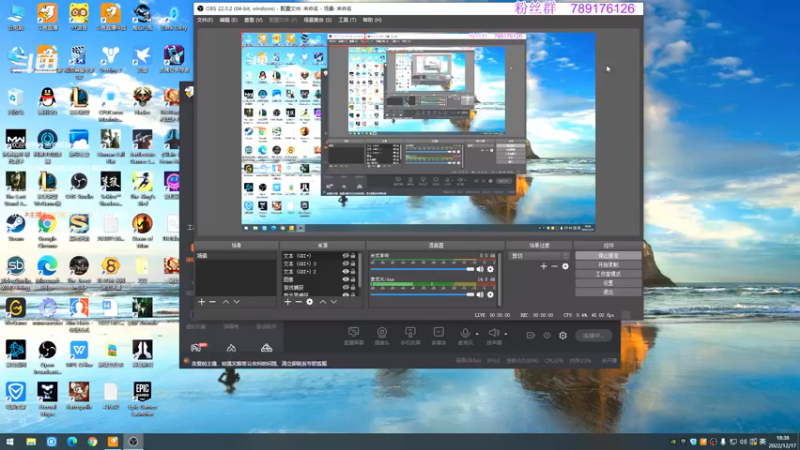
Task: Open OBS 设置 button in controls
Action: (608, 283)
